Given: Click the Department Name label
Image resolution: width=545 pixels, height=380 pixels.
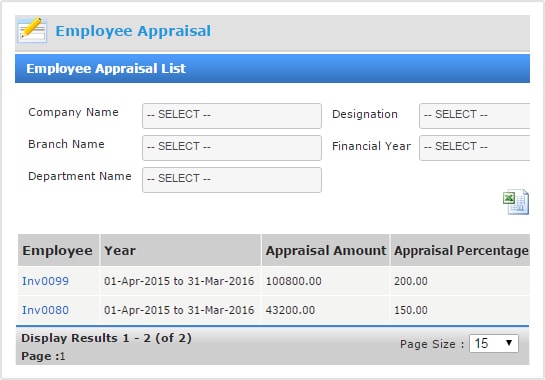Looking at the screenshot, I should [x=80, y=176].
